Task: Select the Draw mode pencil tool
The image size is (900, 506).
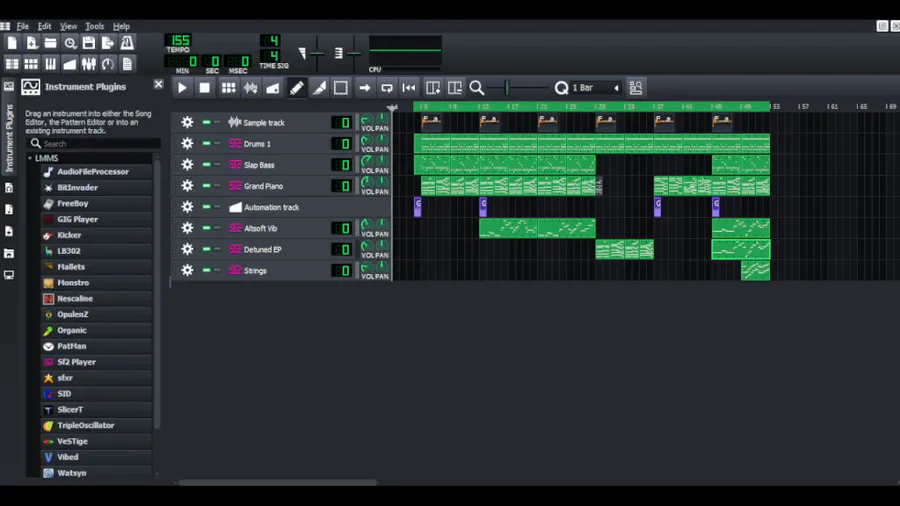Action: 296,88
